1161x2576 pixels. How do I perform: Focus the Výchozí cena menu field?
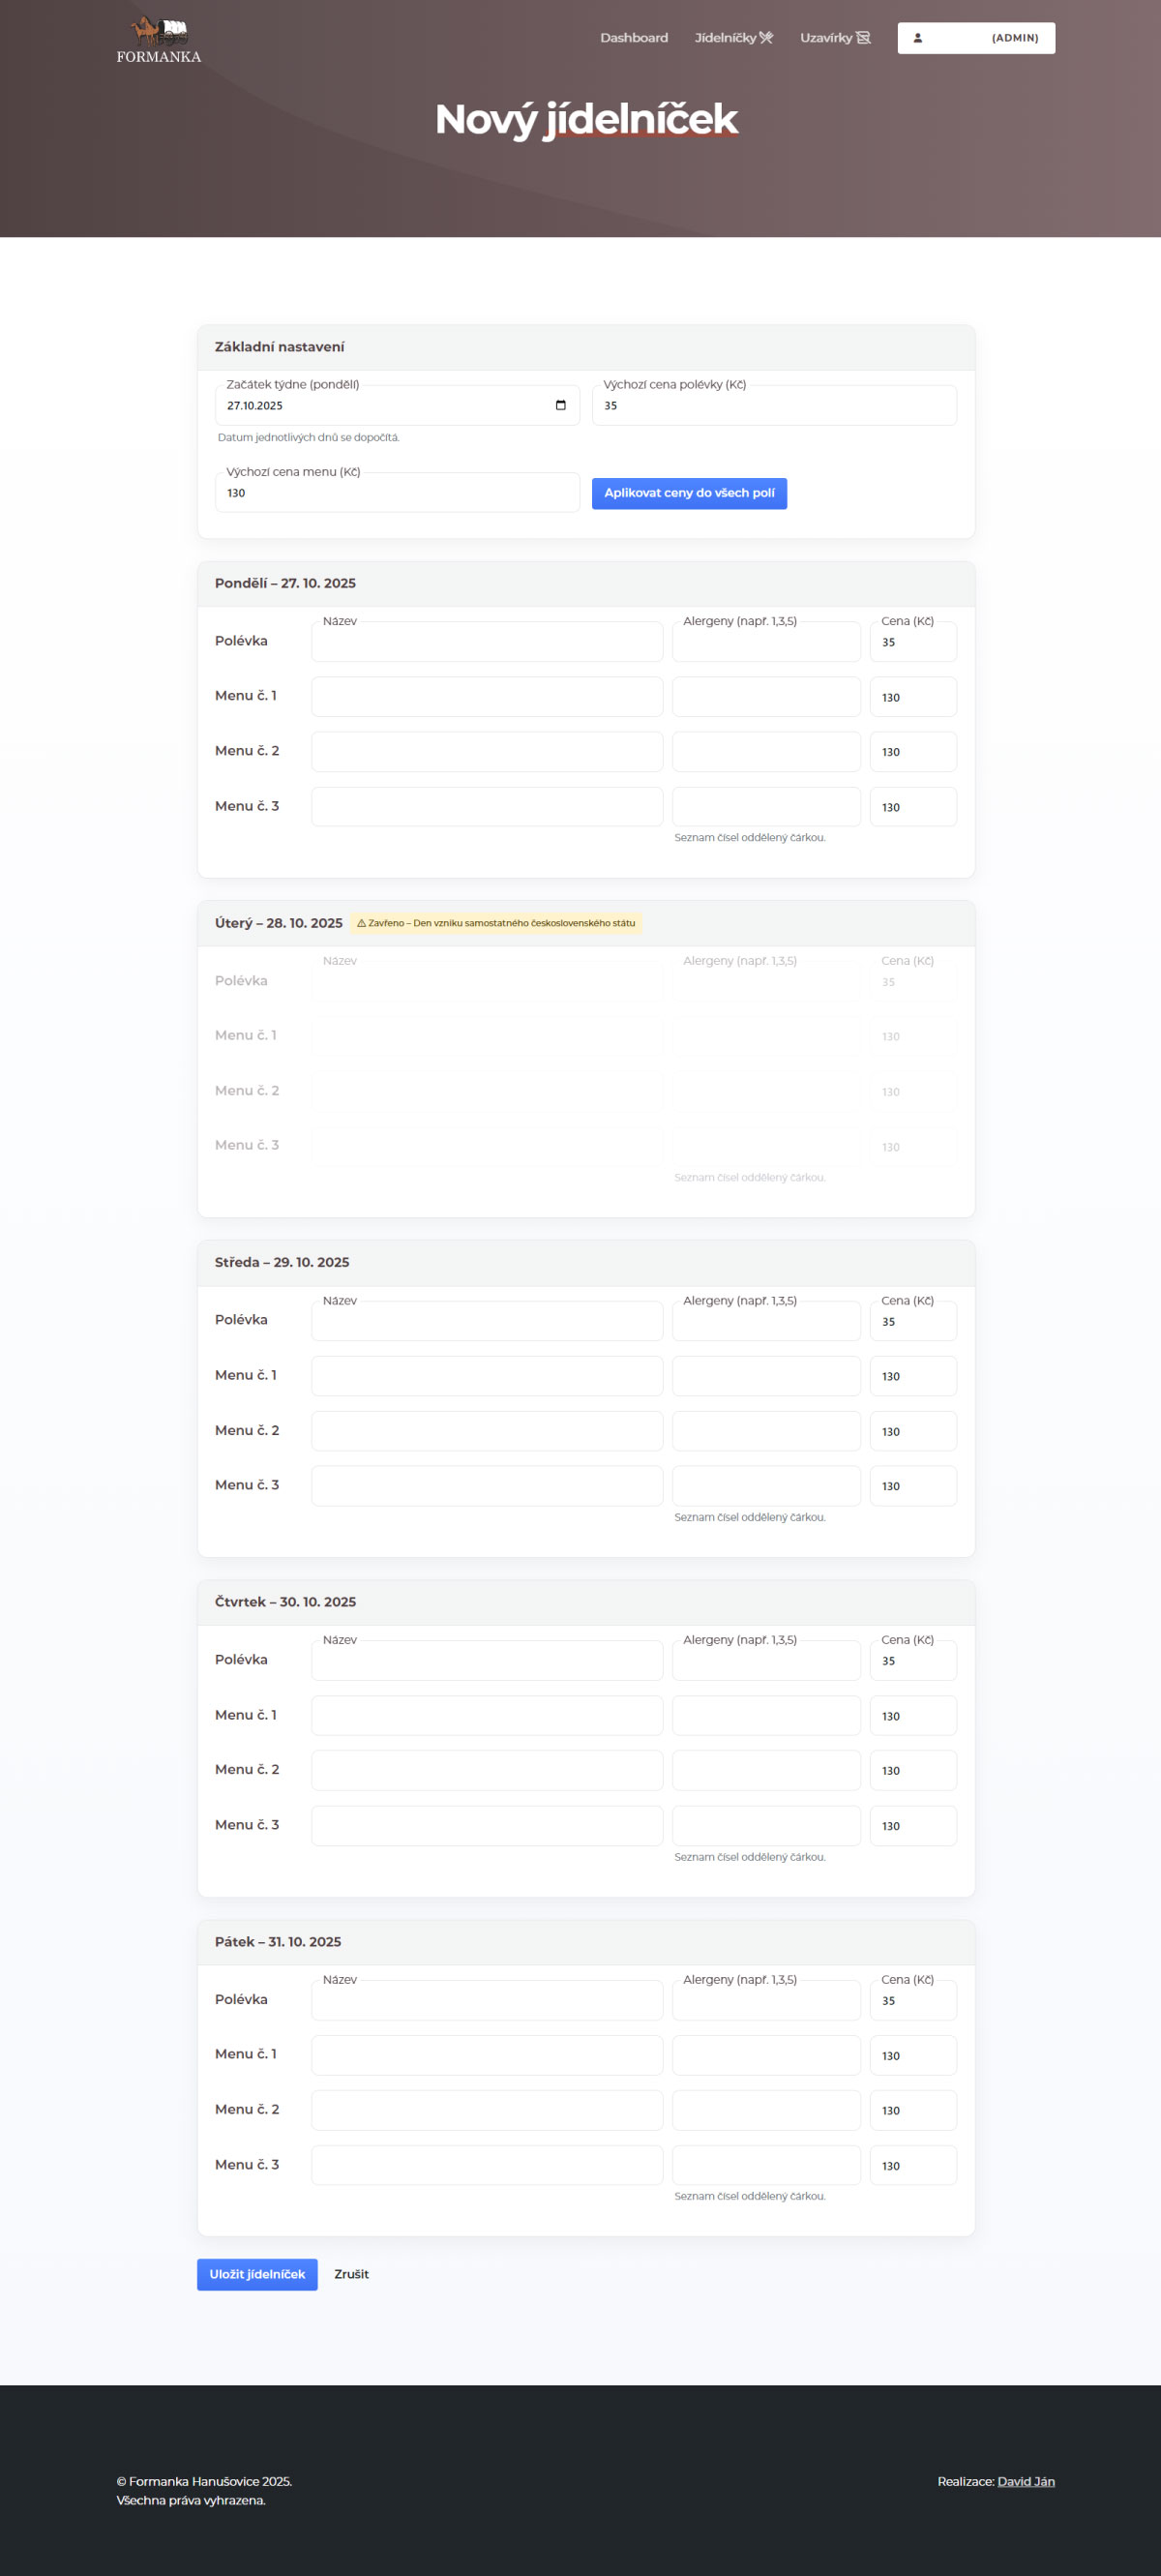click(397, 493)
